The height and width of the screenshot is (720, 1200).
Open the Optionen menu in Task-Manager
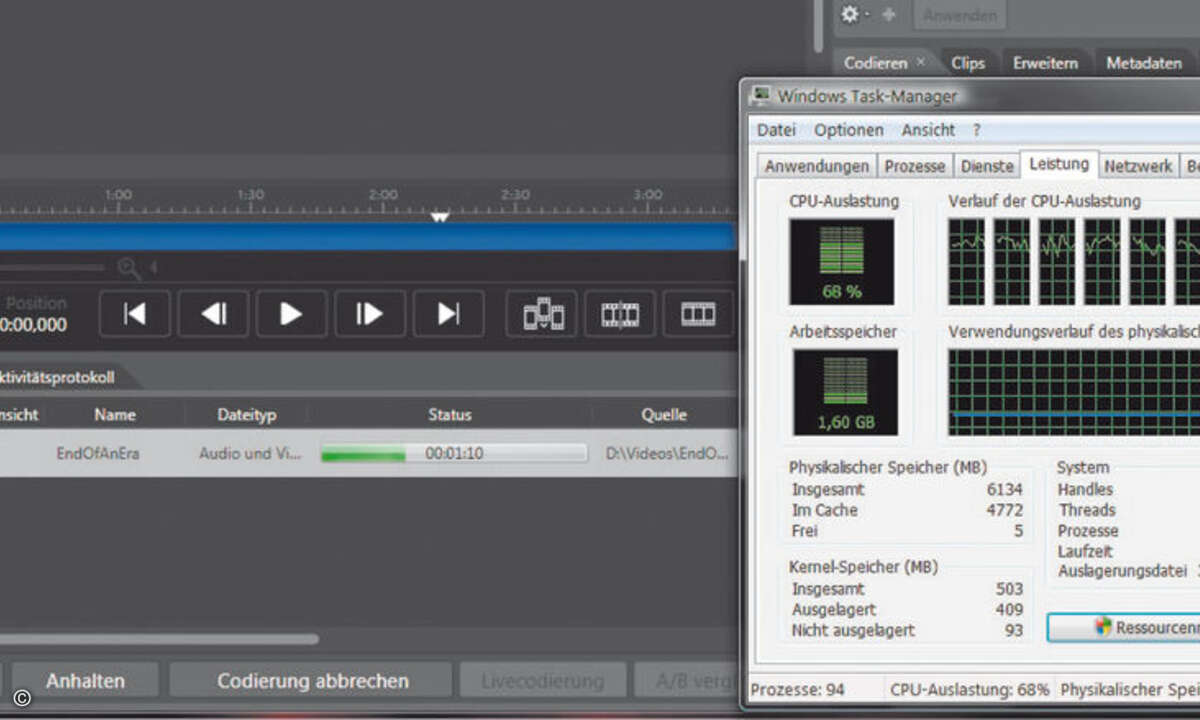(848, 130)
